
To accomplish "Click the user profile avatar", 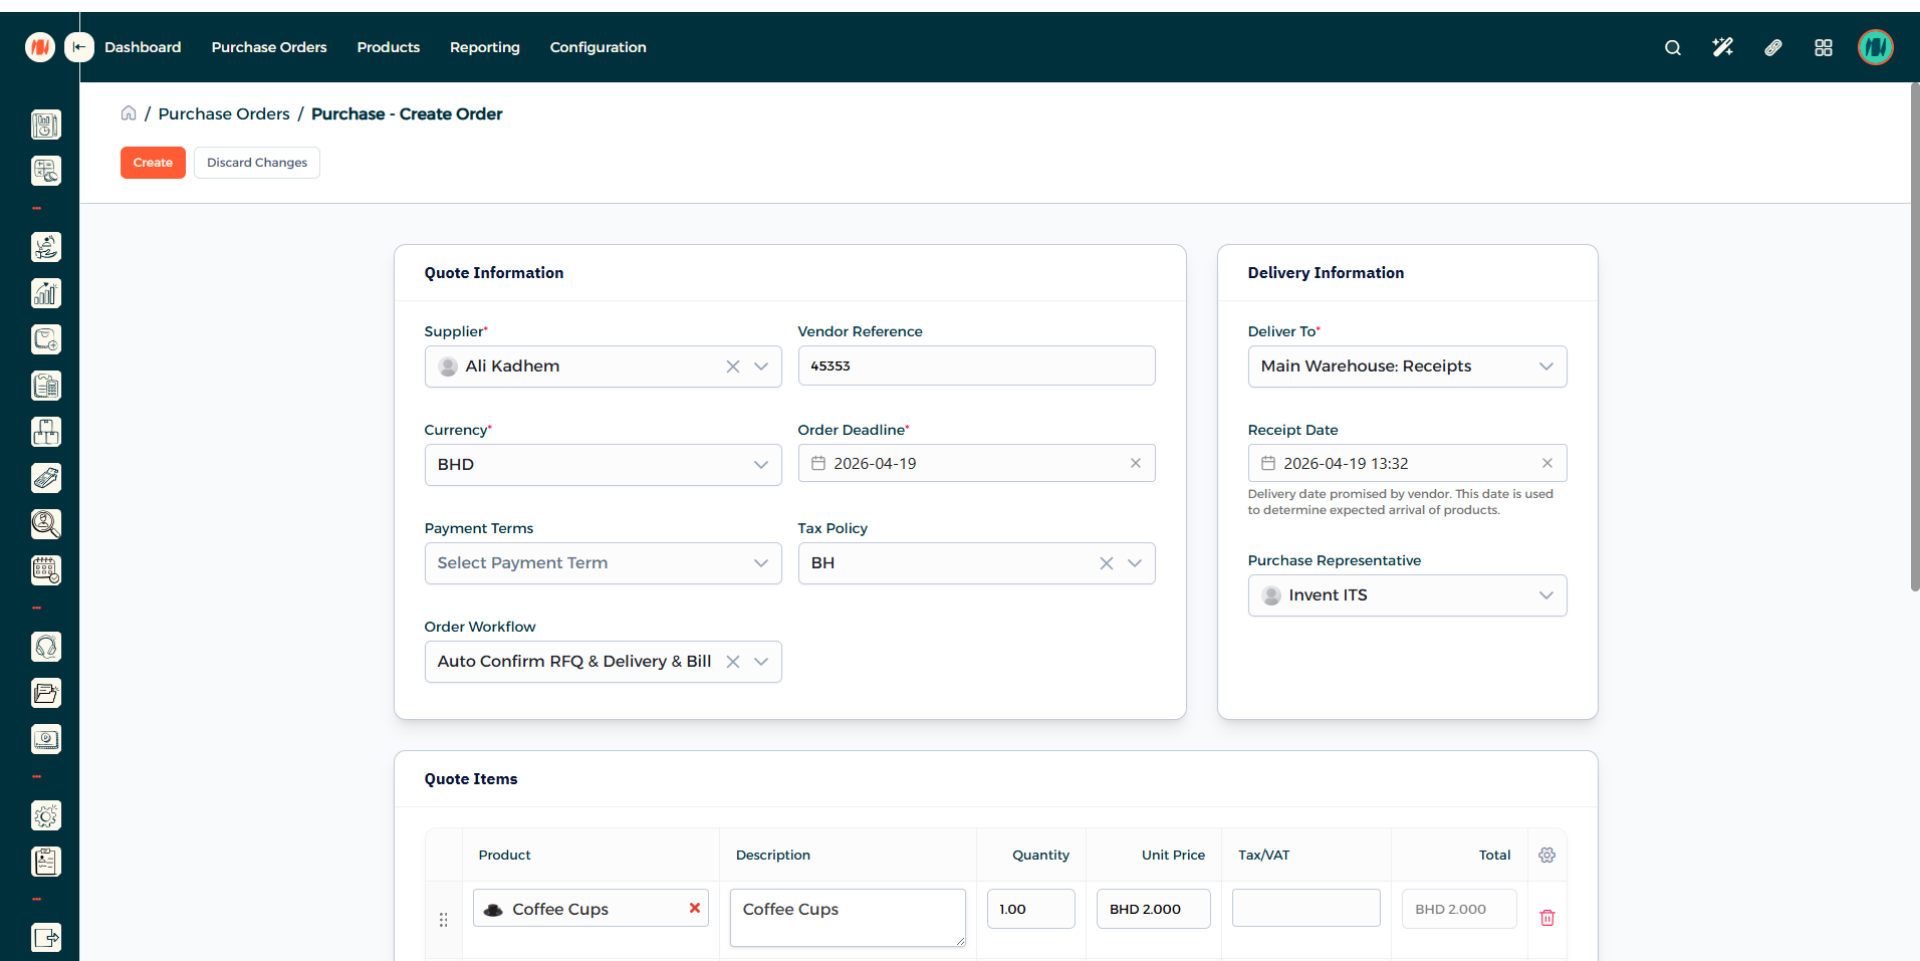I will pos(1875,47).
